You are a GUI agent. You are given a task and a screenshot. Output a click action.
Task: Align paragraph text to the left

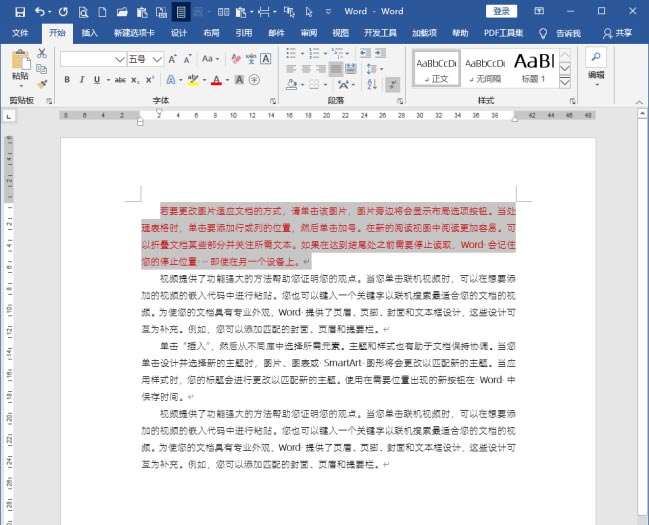tap(291, 69)
